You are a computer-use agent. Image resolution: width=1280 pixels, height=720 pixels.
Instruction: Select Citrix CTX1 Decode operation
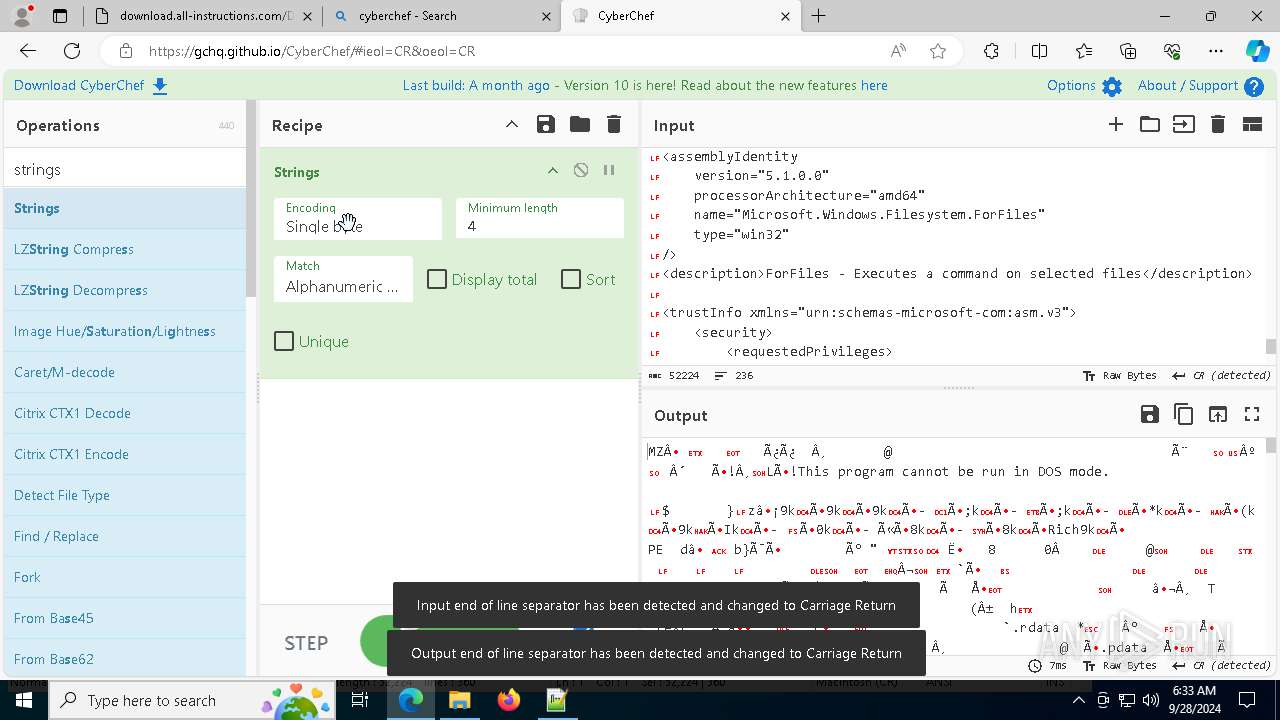[x=125, y=413]
